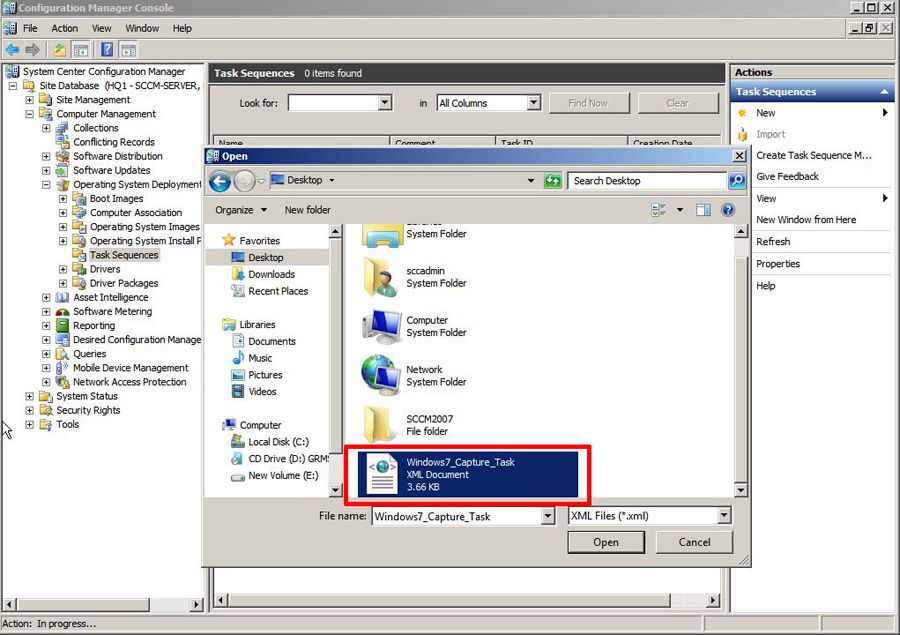Expand the Drivers node
This screenshot has height=635, width=900.
click(63, 269)
